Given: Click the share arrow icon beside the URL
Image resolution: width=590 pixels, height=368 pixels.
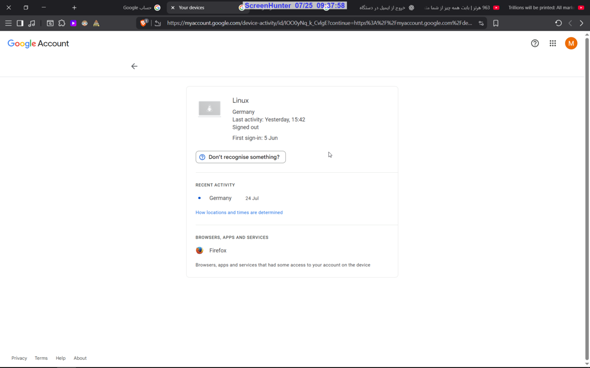Looking at the screenshot, I should pos(158,23).
